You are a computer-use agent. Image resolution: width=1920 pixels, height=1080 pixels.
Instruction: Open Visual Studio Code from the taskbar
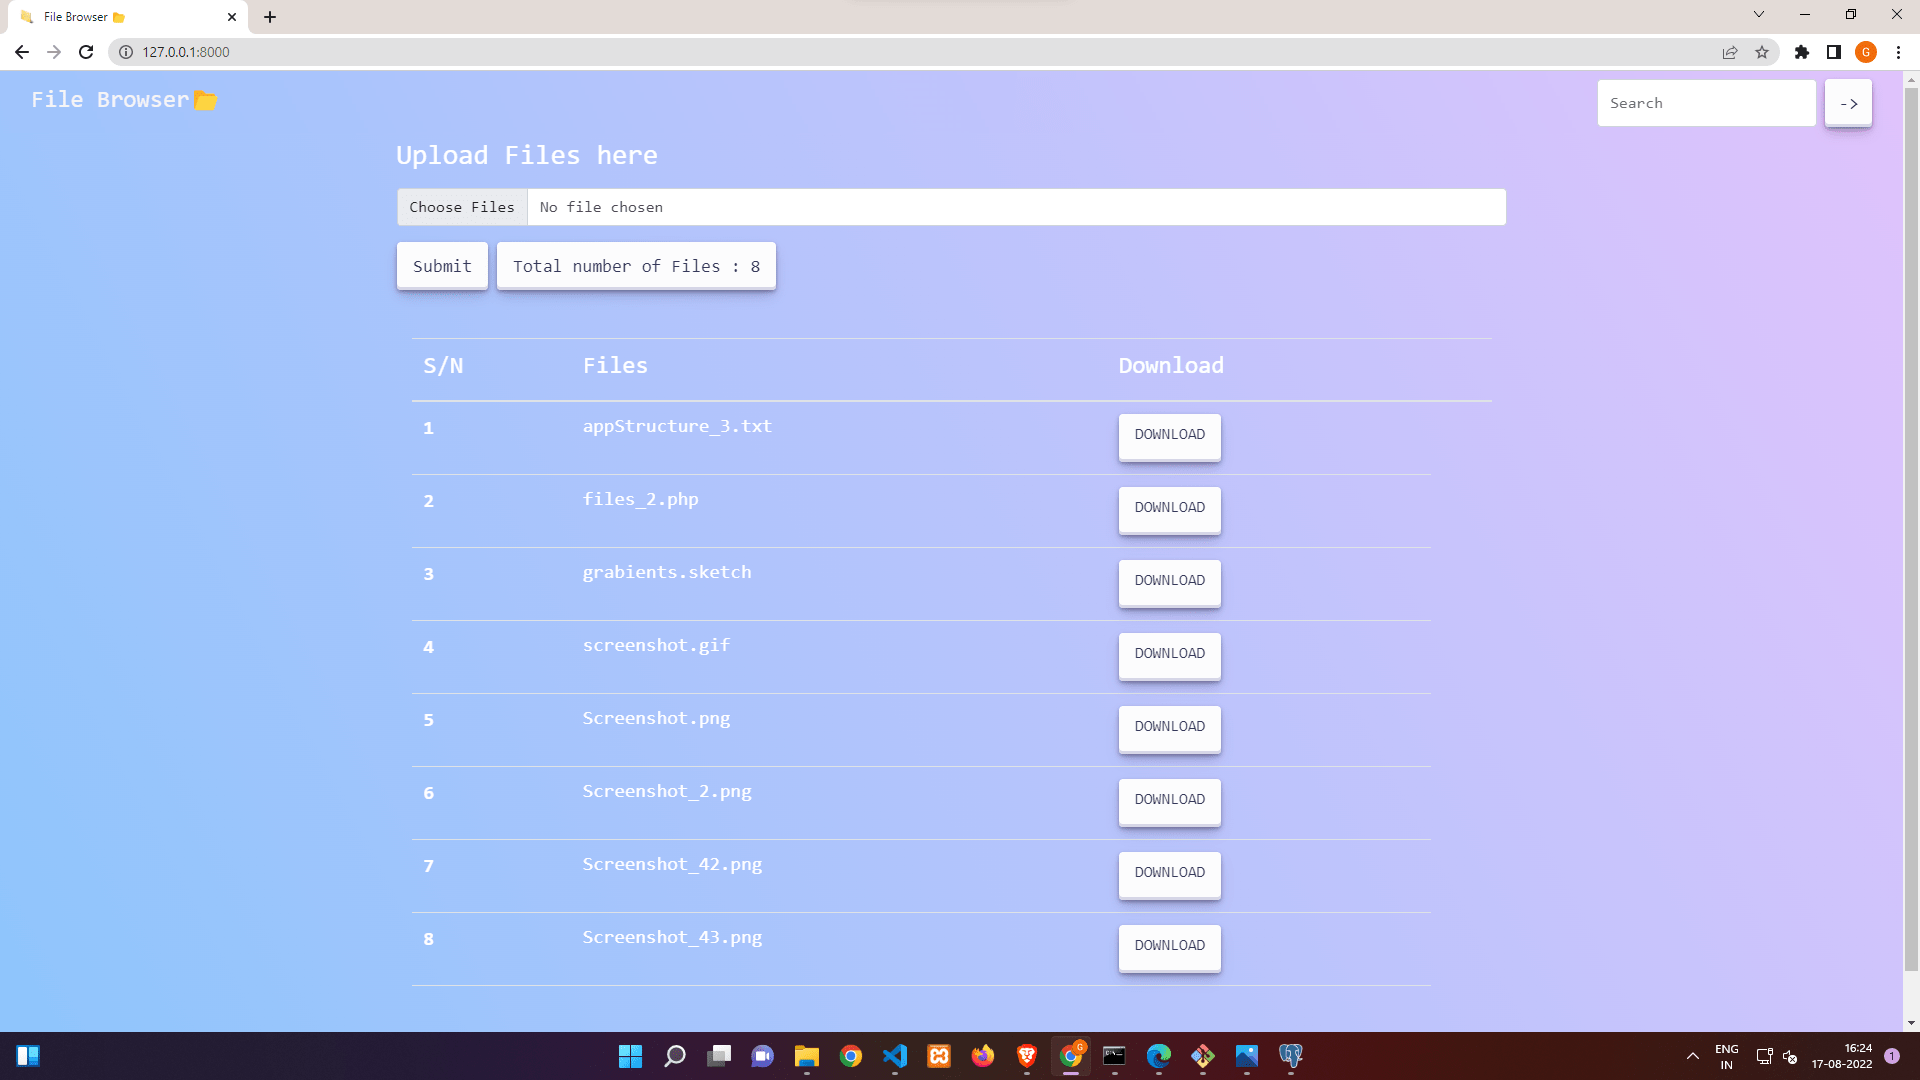(895, 1057)
